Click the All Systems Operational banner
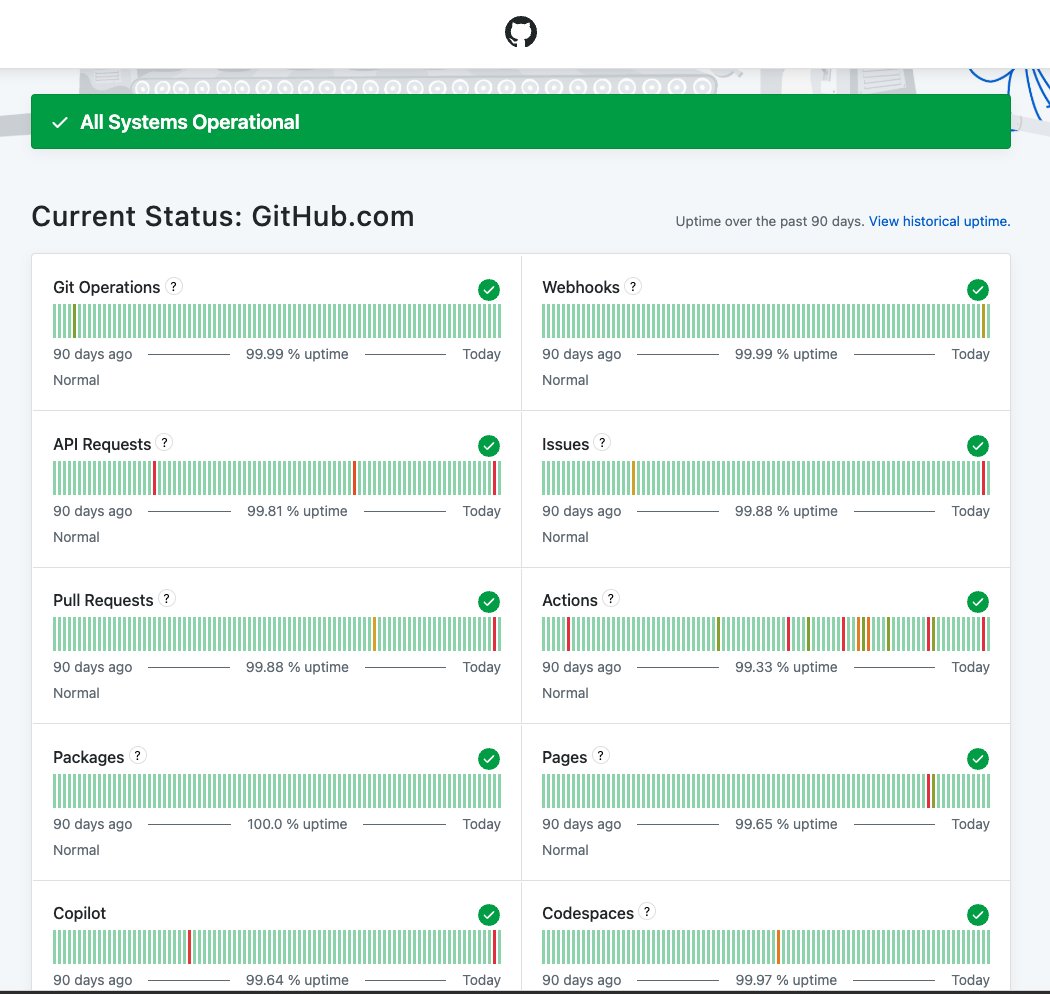 point(520,121)
